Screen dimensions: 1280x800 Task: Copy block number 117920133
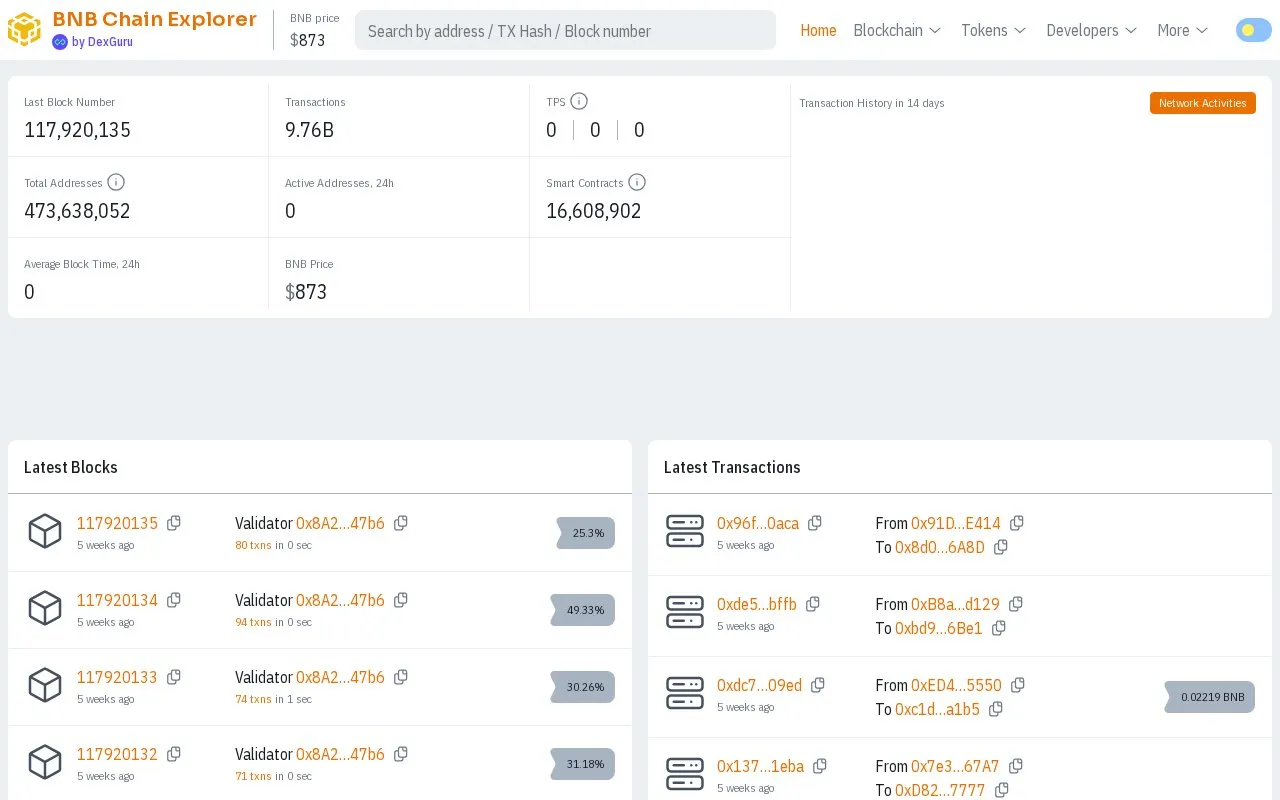174,677
